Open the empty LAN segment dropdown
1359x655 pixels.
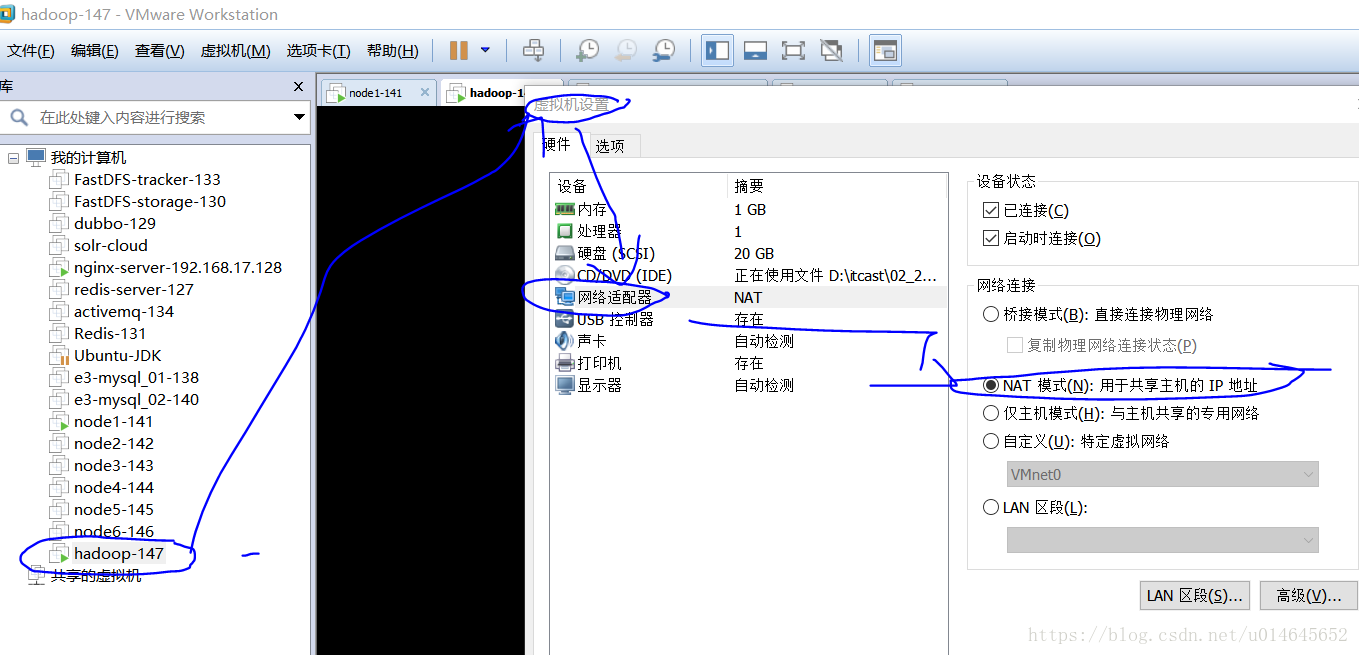tap(1163, 540)
